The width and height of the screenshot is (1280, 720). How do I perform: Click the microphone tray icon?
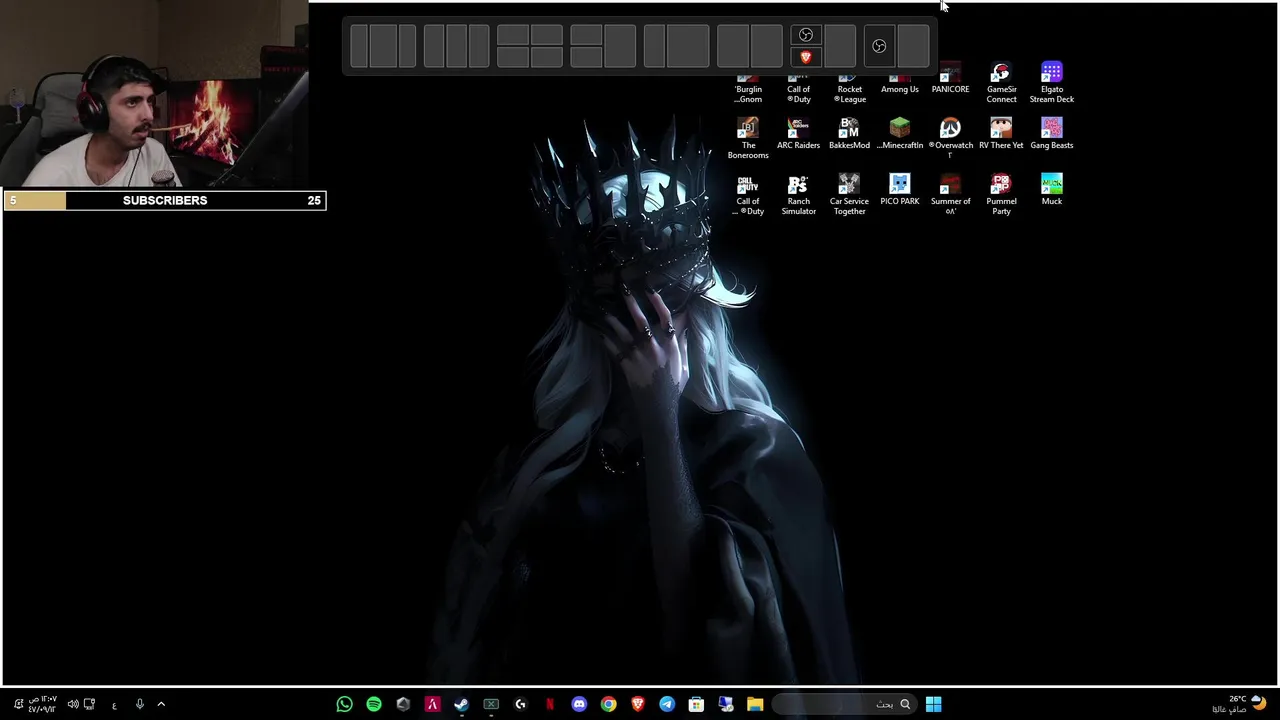[x=139, y=704]
